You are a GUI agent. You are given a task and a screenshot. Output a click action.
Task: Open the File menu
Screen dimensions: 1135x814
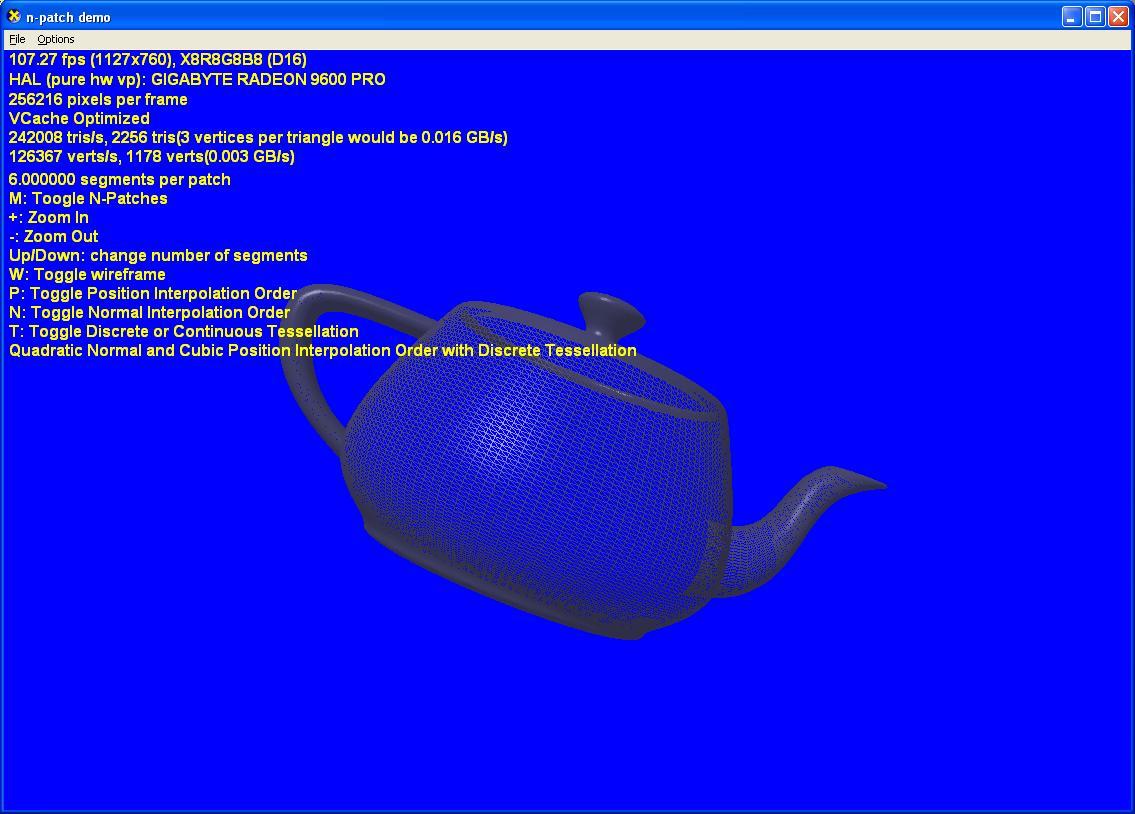click(16, 39)
